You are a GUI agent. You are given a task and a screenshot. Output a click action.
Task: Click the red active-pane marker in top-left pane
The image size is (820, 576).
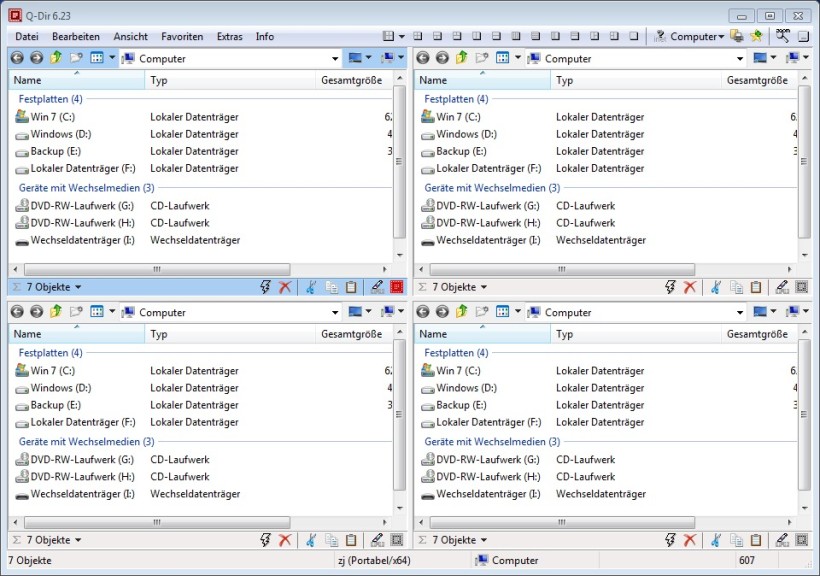(x=397, y=287)
